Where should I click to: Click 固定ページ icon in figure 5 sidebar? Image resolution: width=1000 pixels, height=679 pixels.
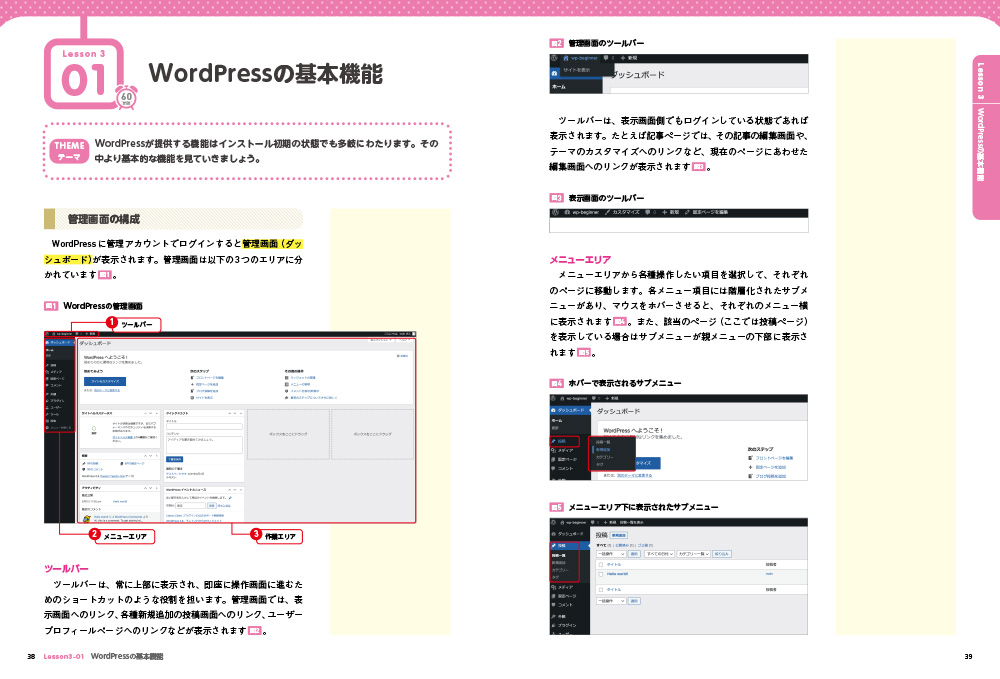[x=554, y=596]
